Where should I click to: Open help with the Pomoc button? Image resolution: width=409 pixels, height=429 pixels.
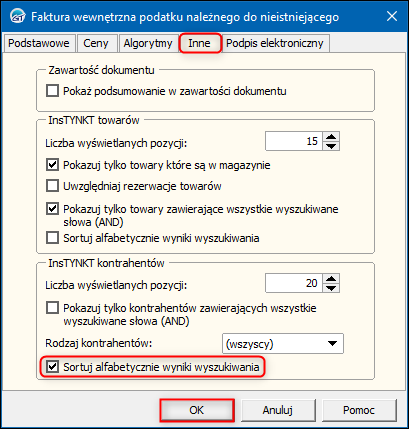pos(359,410)
